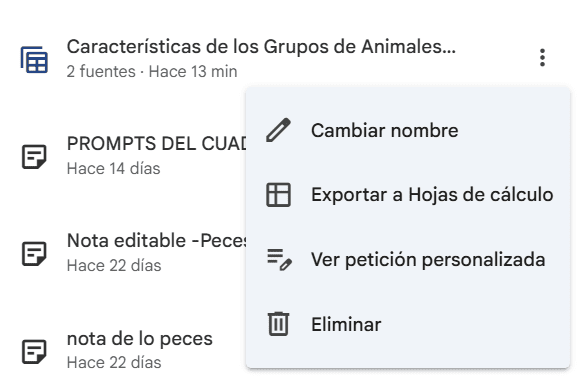Screen dimensions: 580x376
Task: Click the spreadsheet export icon in menu
Action: (x=278, y=195)
